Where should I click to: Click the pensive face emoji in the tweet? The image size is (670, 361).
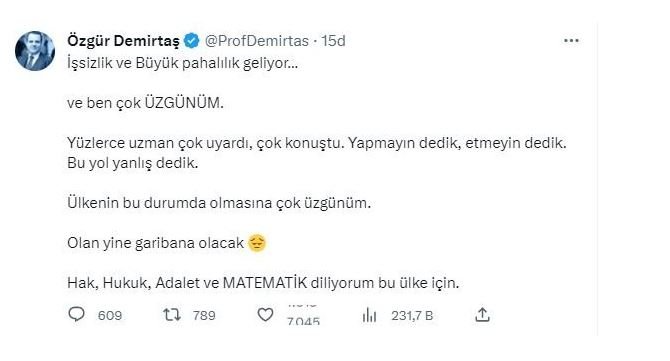257,243
